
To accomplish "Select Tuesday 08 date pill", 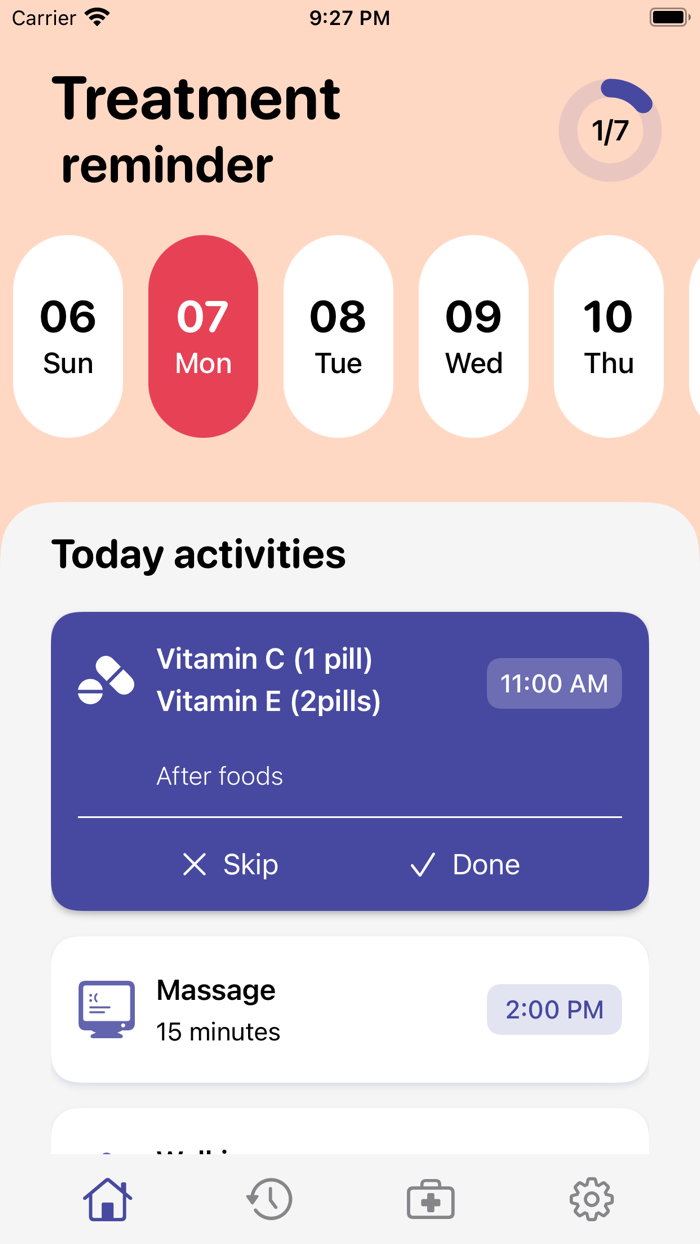I will coord(338,336).
